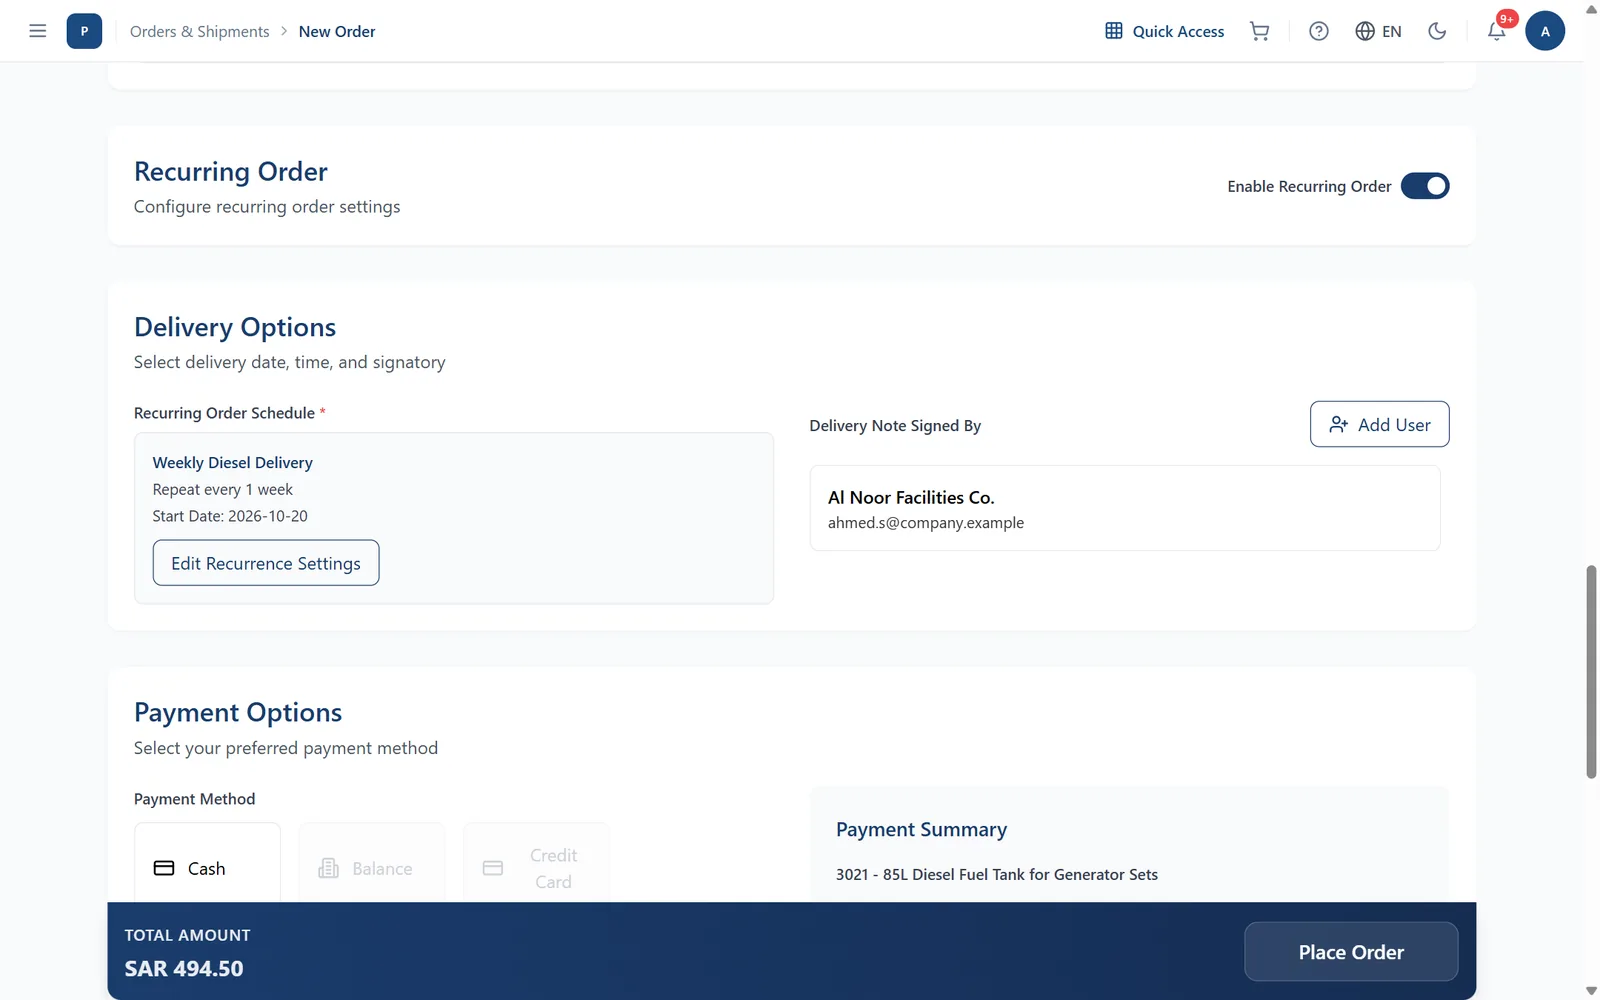Disable the Enable Recurring Order switch

[x=1425, y=186]
